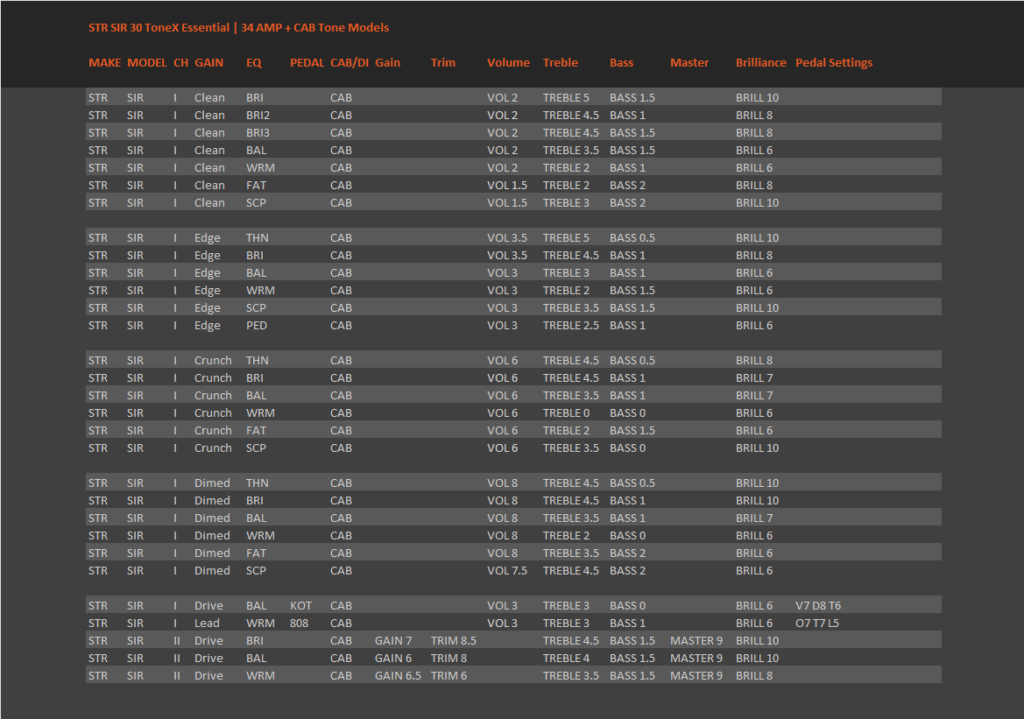Click the Master column header

tap(689, 63)
